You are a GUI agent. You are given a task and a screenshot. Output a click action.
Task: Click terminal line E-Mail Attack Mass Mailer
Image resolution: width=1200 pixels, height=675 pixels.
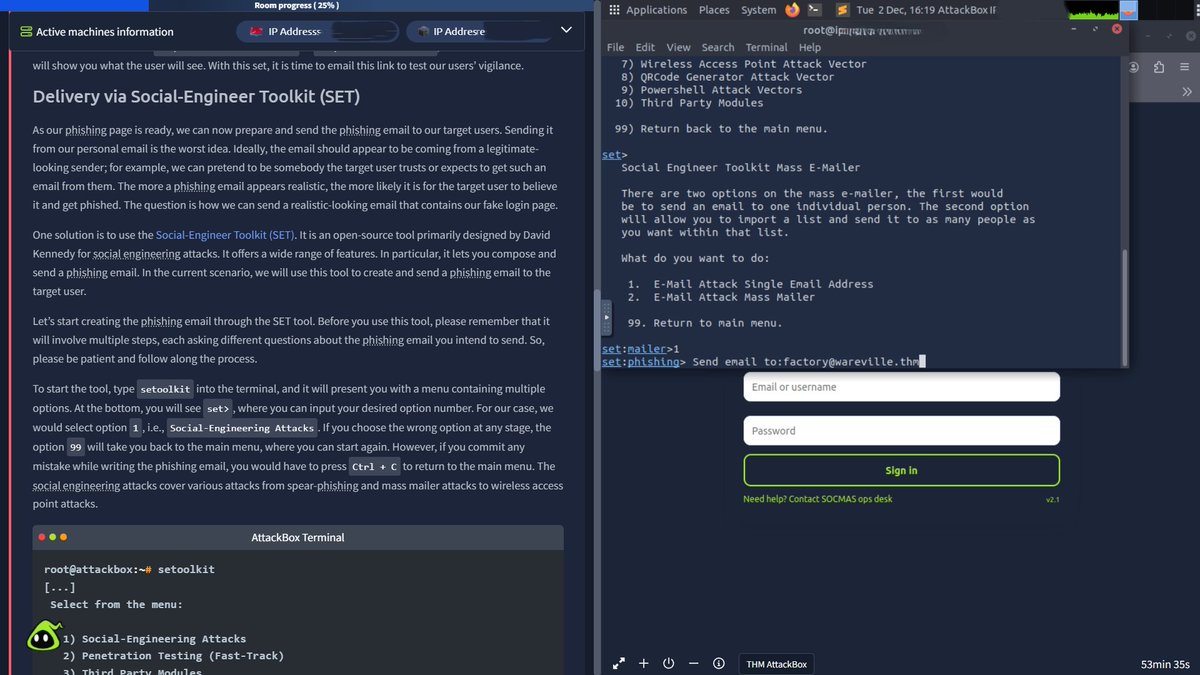pyautogui.click(x=721, y=297)
